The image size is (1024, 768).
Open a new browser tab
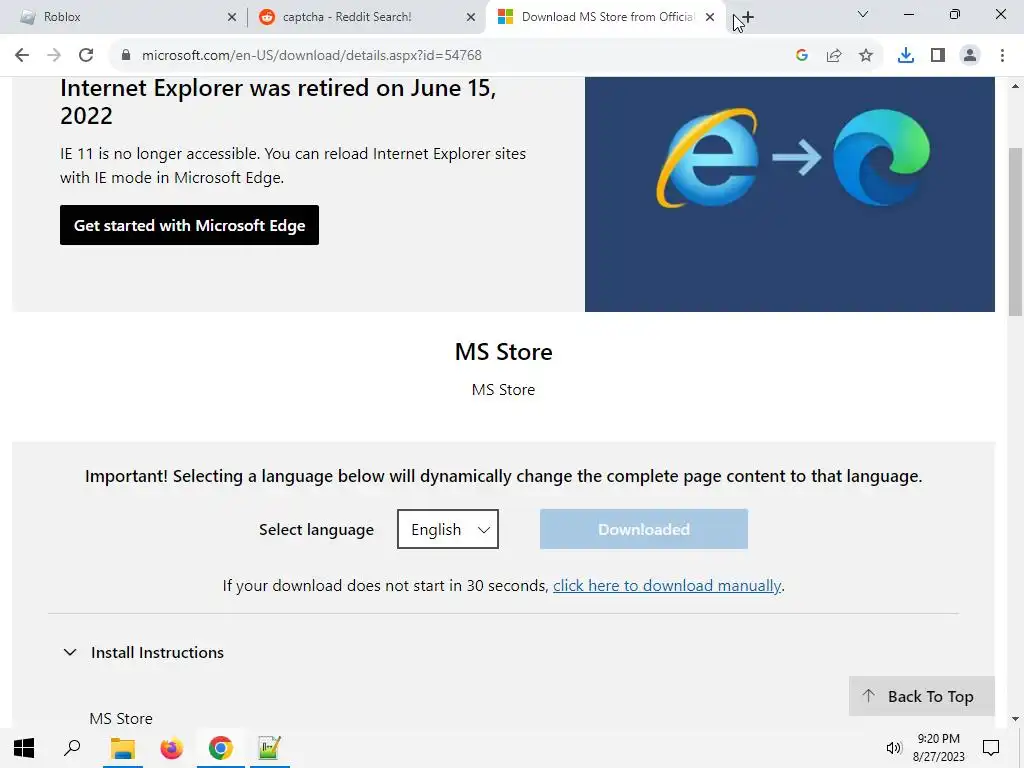[x=747, y=17]
